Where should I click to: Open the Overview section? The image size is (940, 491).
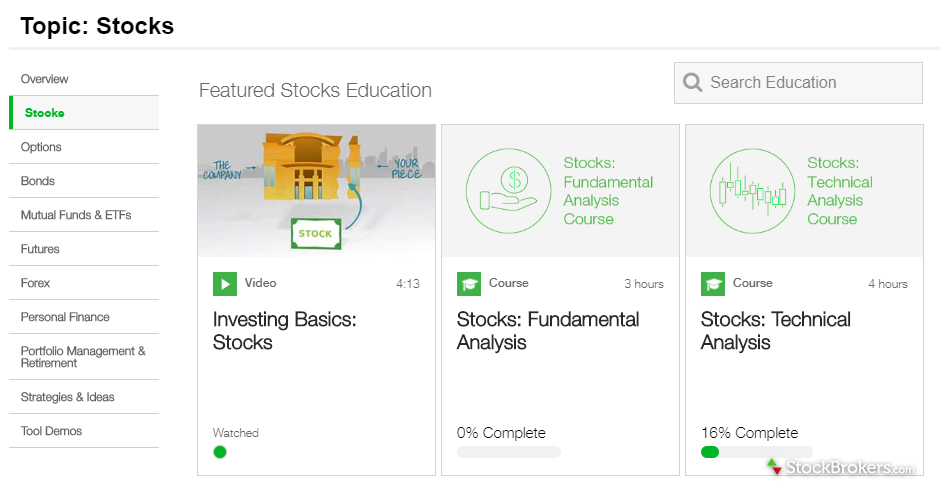tap(45, 79)
